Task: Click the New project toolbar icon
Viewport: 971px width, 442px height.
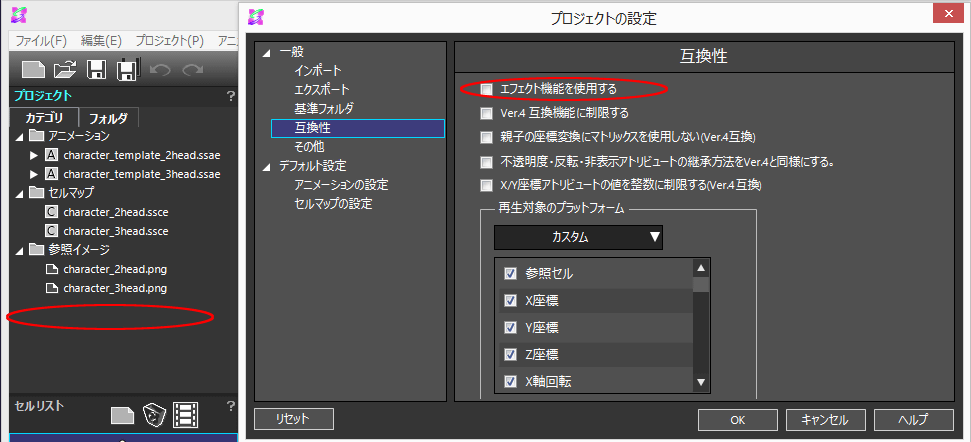Action: coord(33,69)
